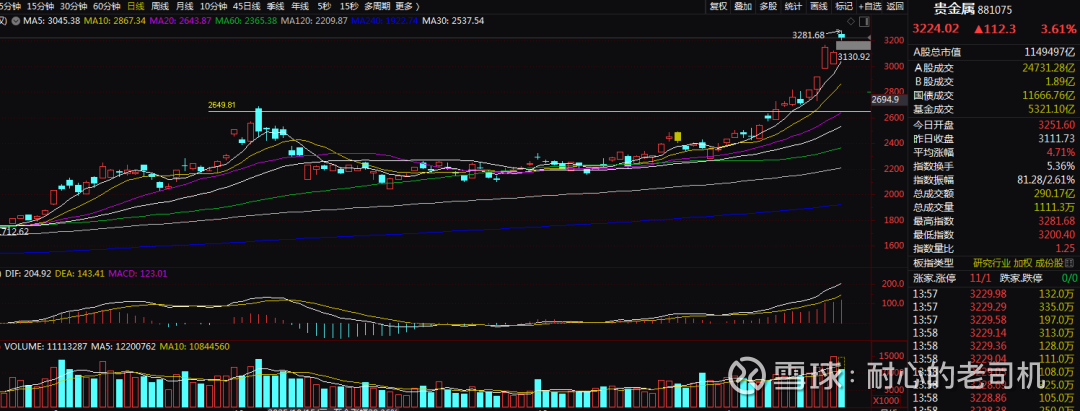This screenshot has height=411, width=1080.
Task: Click the X1000 volume scale label
Action: (x=884, y=401)
